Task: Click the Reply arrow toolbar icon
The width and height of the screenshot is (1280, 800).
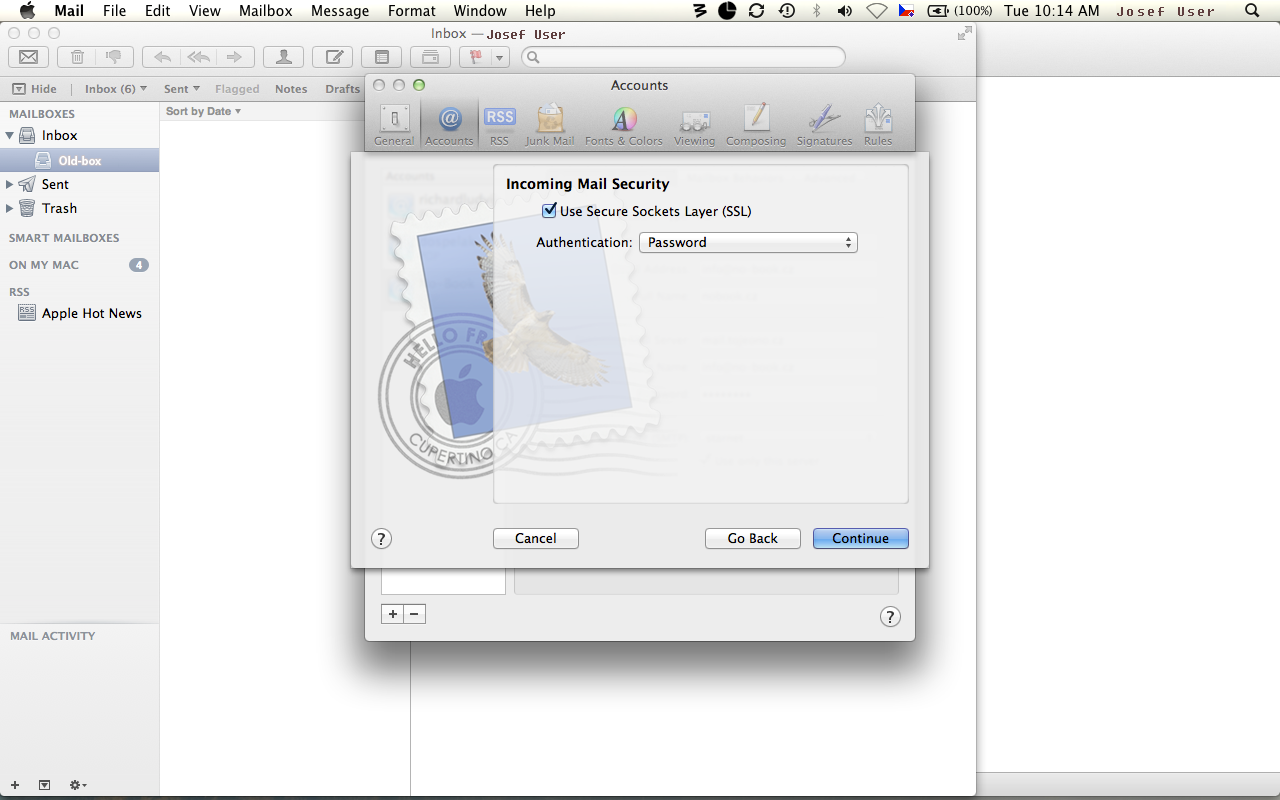Action: point(162,57)
